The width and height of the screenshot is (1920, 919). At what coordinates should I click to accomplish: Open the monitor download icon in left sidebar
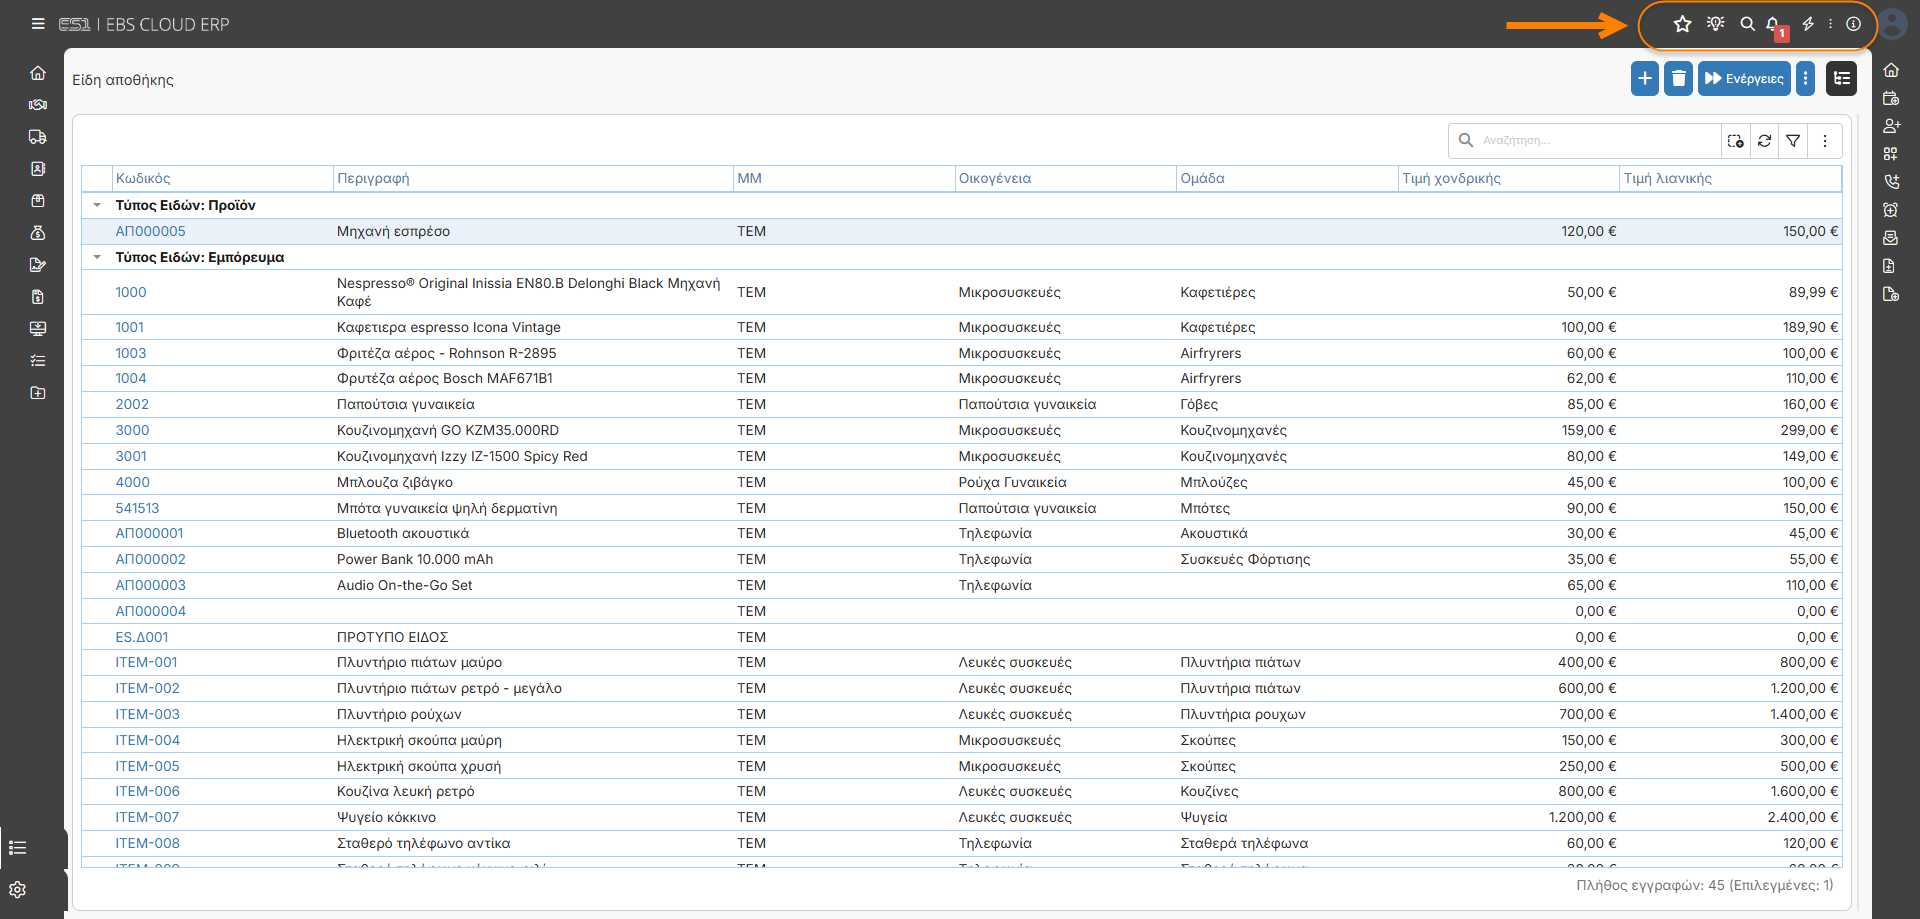click(38, 329)
